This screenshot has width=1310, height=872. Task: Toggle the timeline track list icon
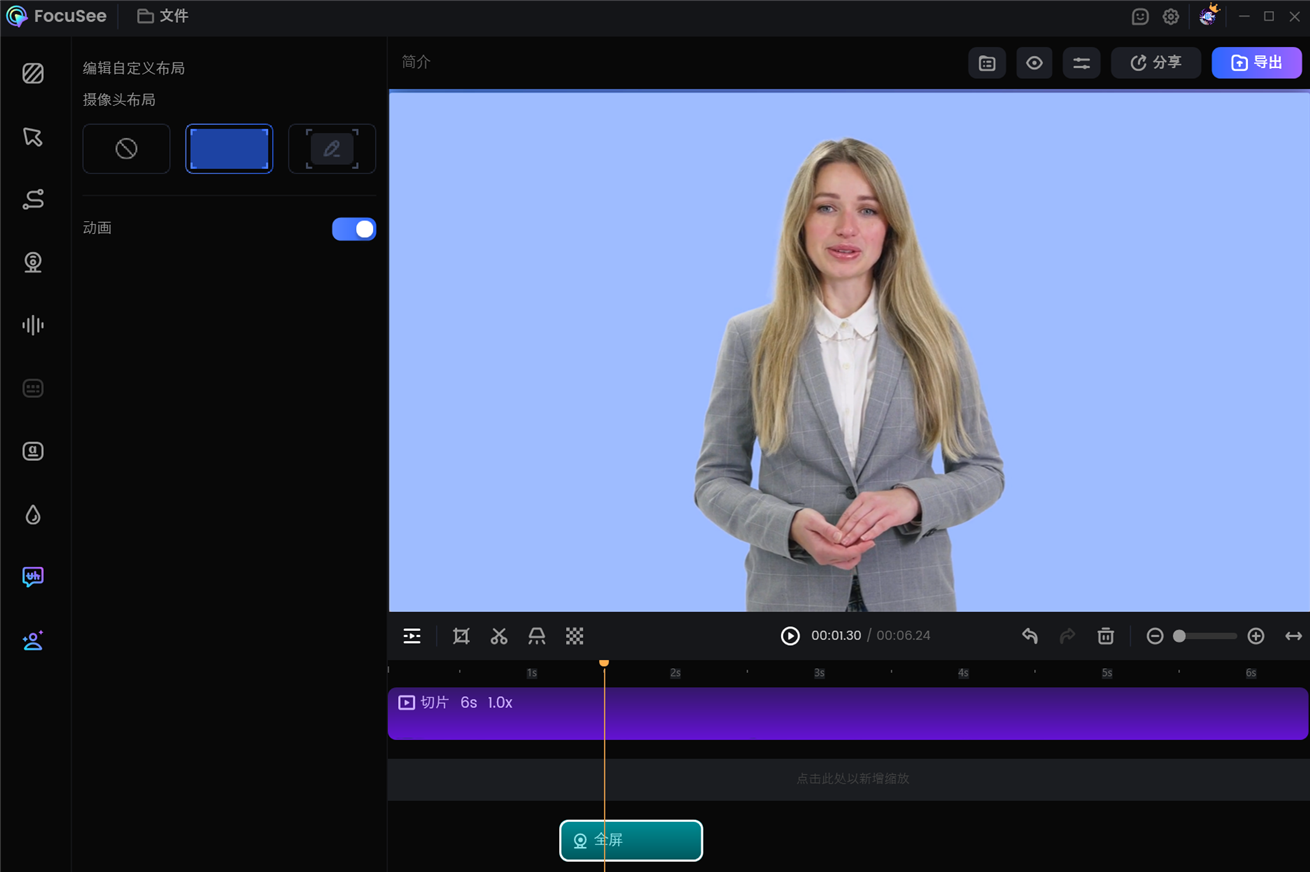click(412, 636)
